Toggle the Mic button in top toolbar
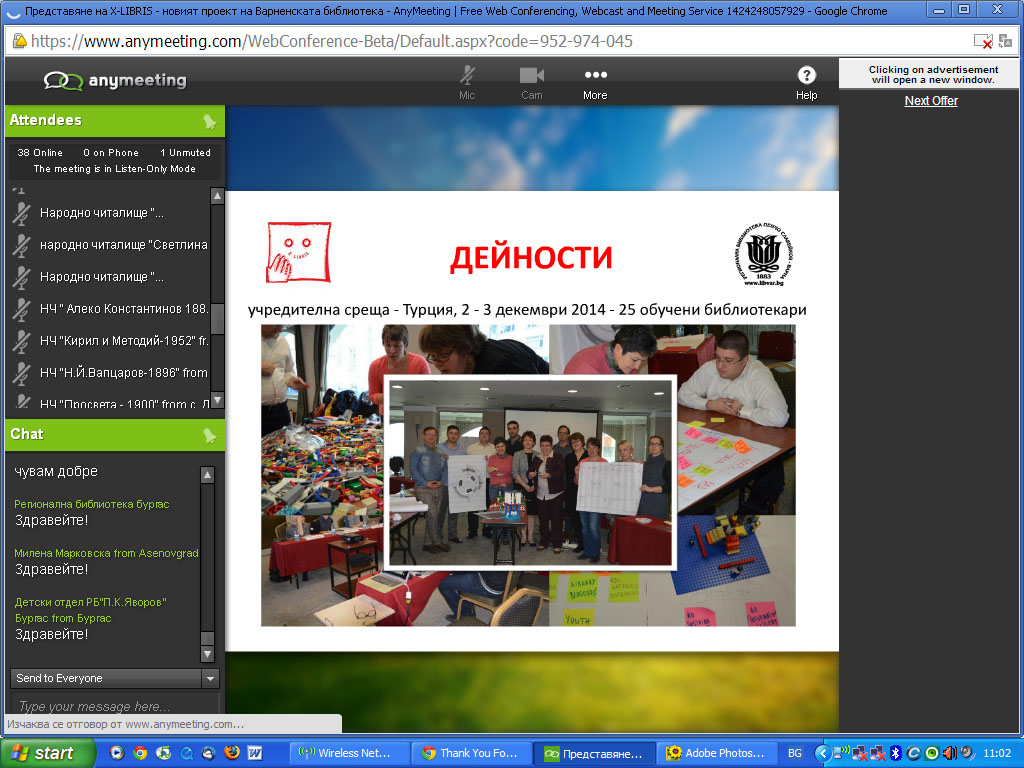 click(x=467, y=81)
